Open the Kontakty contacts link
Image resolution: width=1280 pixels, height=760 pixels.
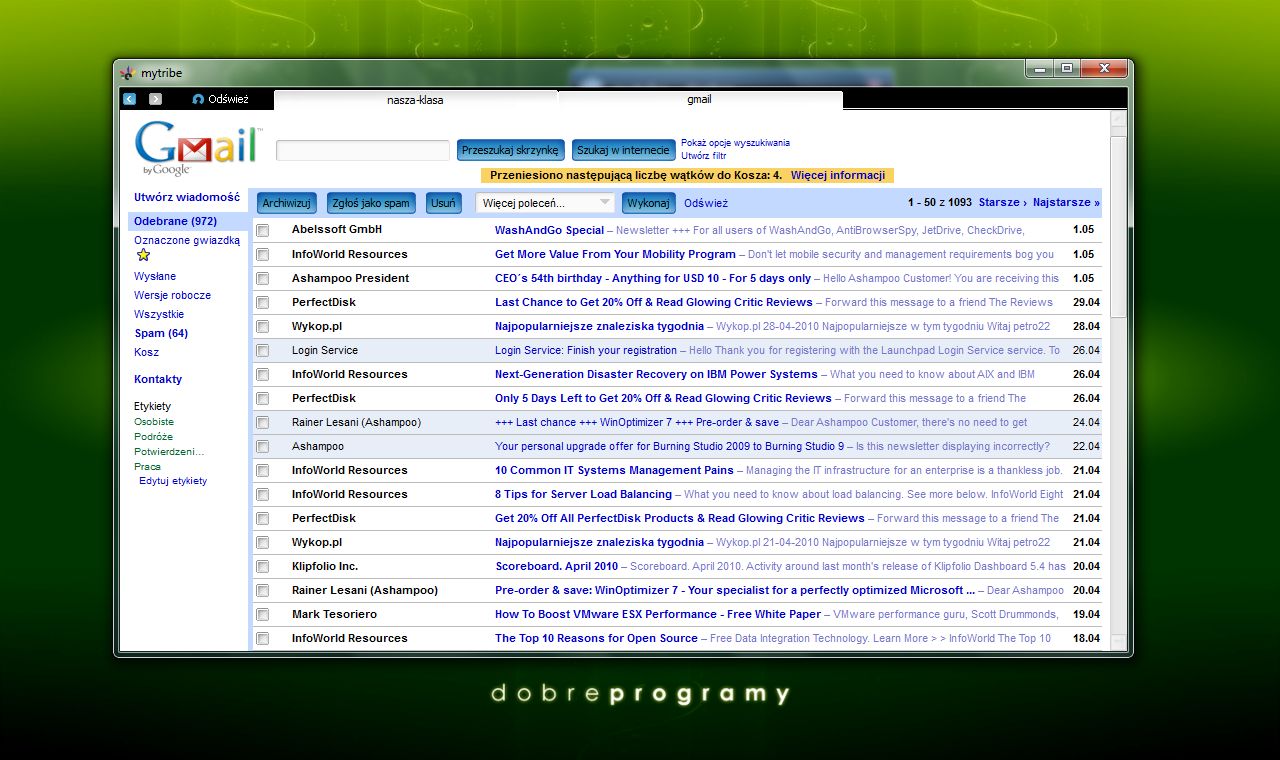point(158,379)
